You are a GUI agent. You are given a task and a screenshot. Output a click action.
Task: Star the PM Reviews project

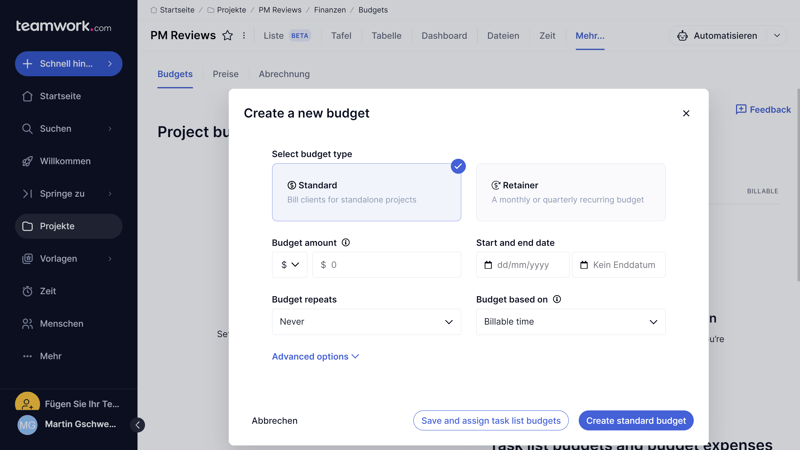[227, 36]
